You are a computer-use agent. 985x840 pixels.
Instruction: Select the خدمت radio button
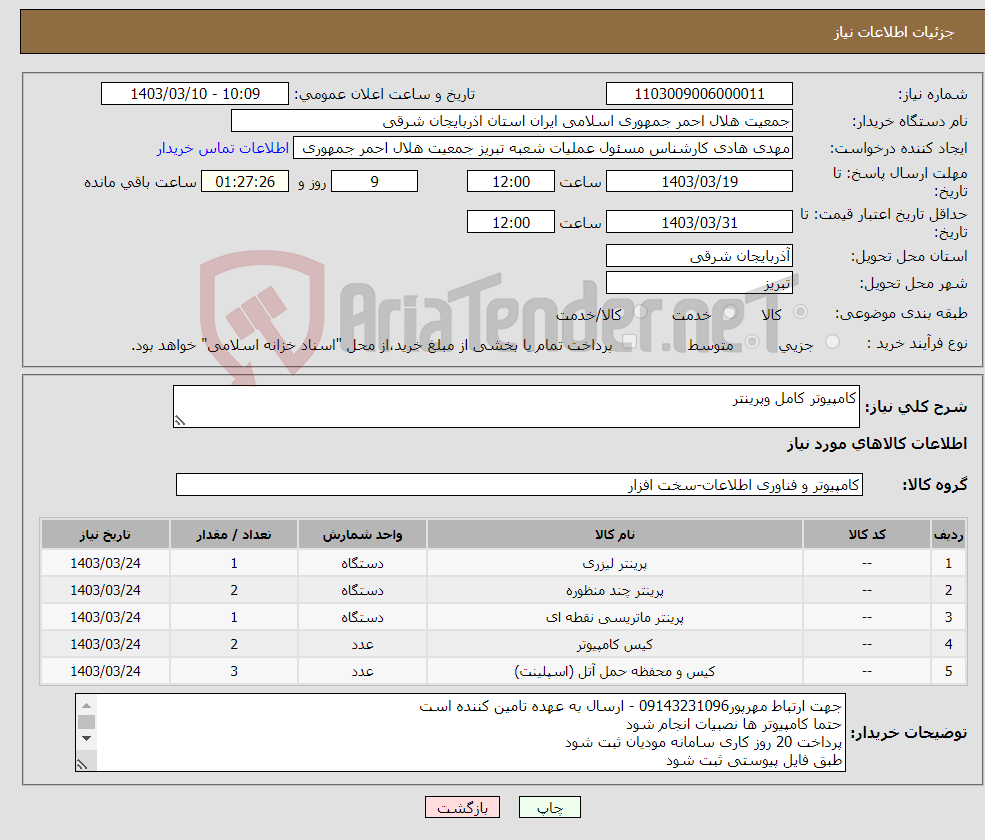(729, 312)
